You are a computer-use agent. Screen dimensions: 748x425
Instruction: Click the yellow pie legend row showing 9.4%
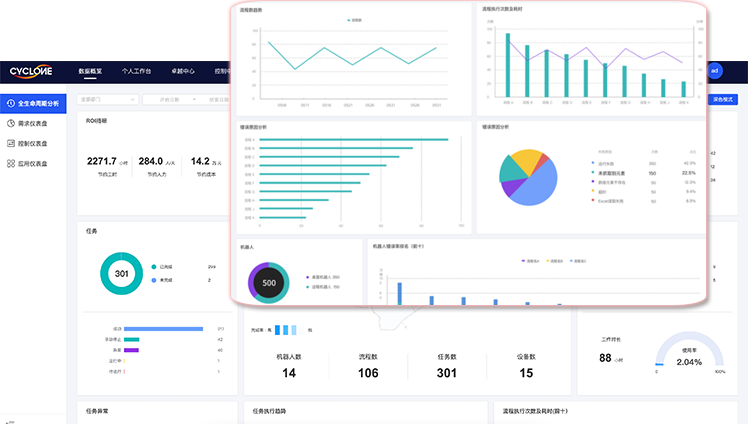pyautogui.click(x=644, y=192)
